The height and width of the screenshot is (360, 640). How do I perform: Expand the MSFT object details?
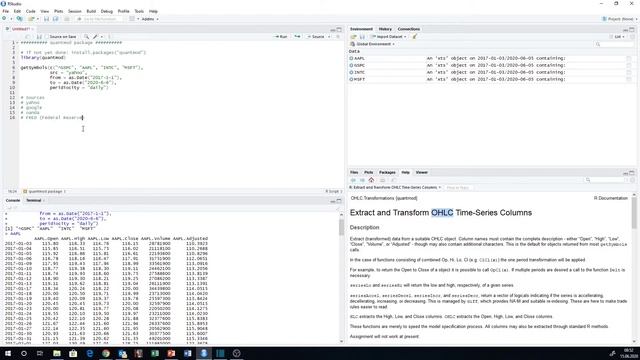(351, 79)
